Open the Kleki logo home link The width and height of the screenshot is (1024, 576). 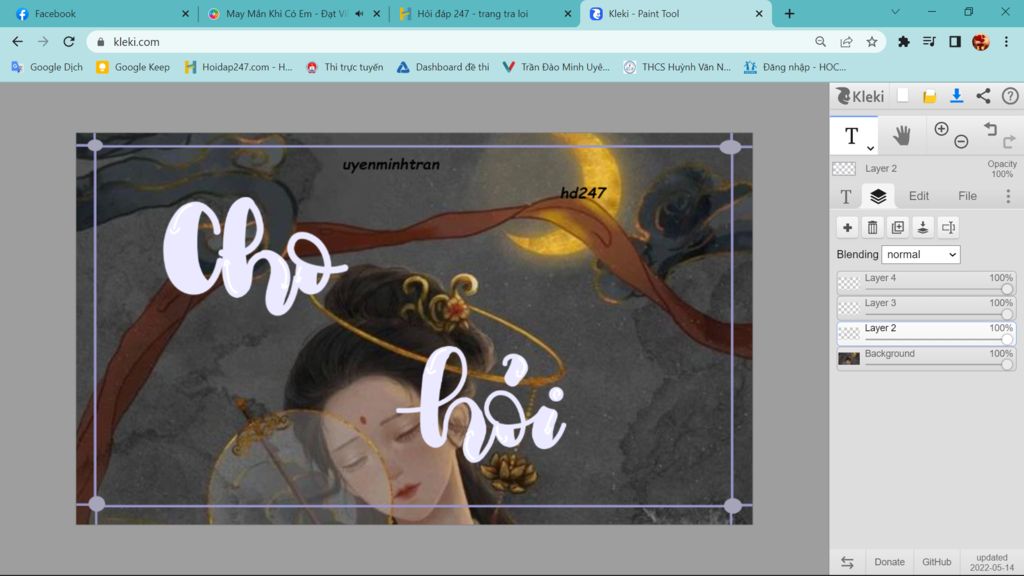860,96
